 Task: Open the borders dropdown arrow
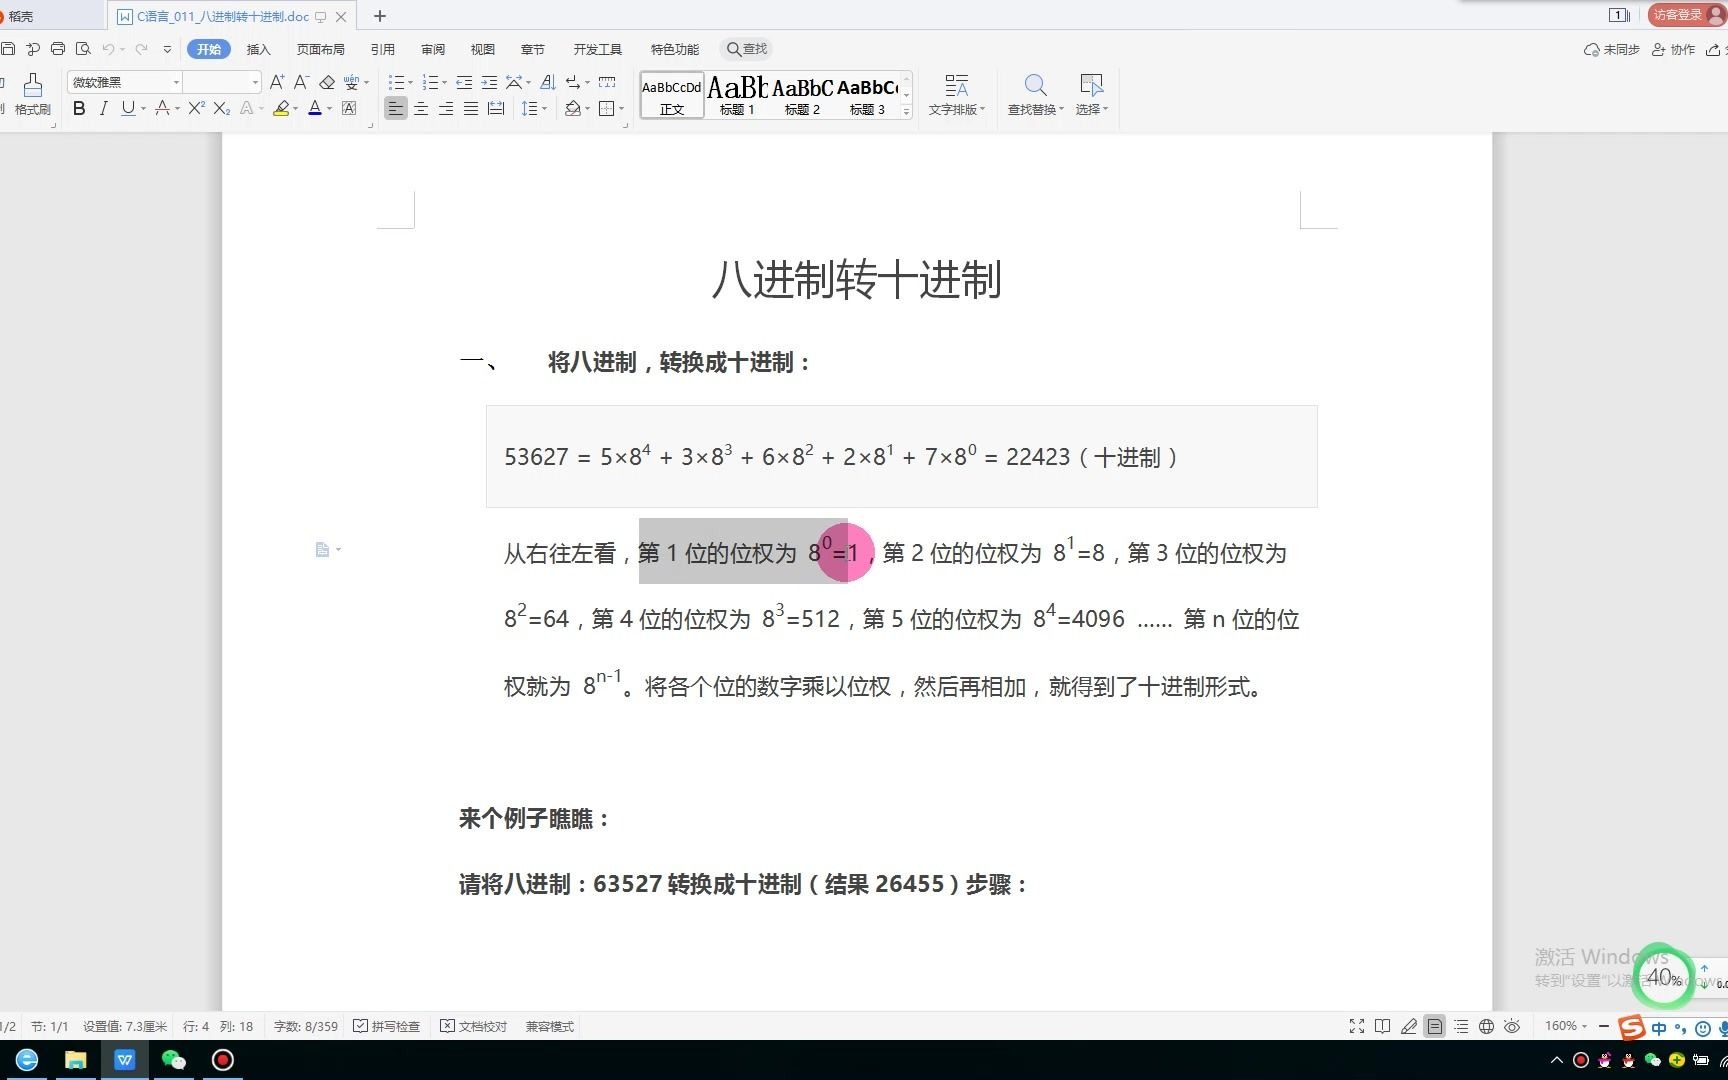pos(621,109)
